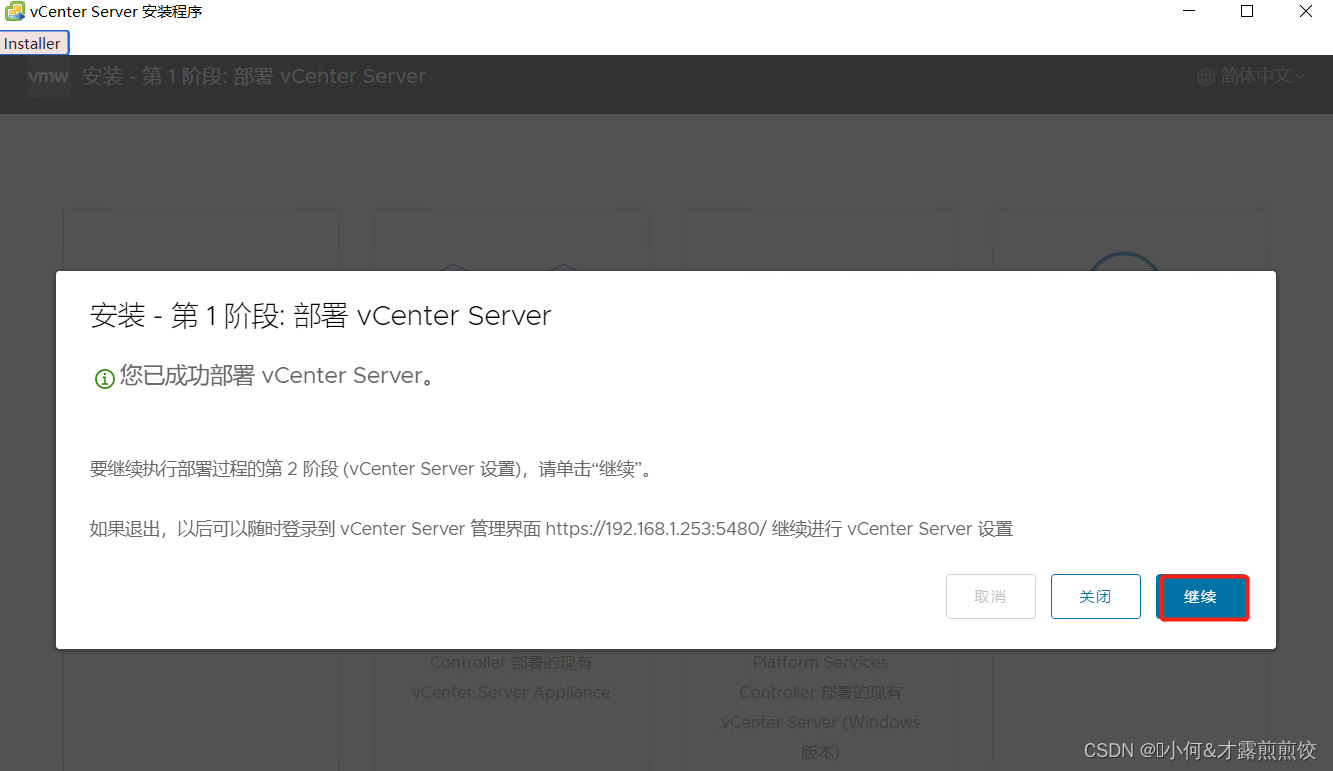Click the green info icon in dialog
The height and width of the screenshot is (771, 1333).
click(104, 379)
